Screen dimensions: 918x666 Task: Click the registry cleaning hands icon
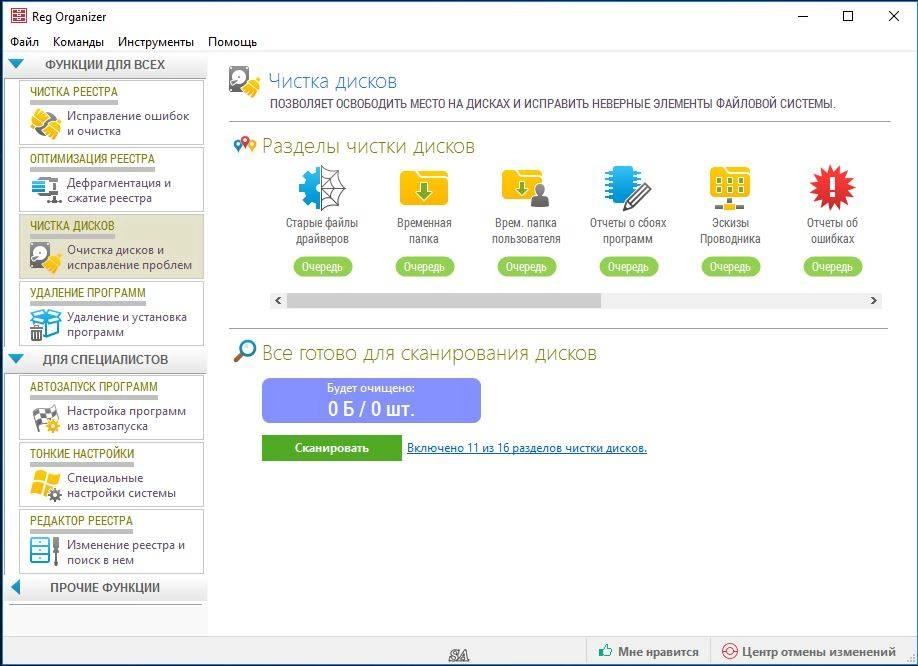click(46, 123)
